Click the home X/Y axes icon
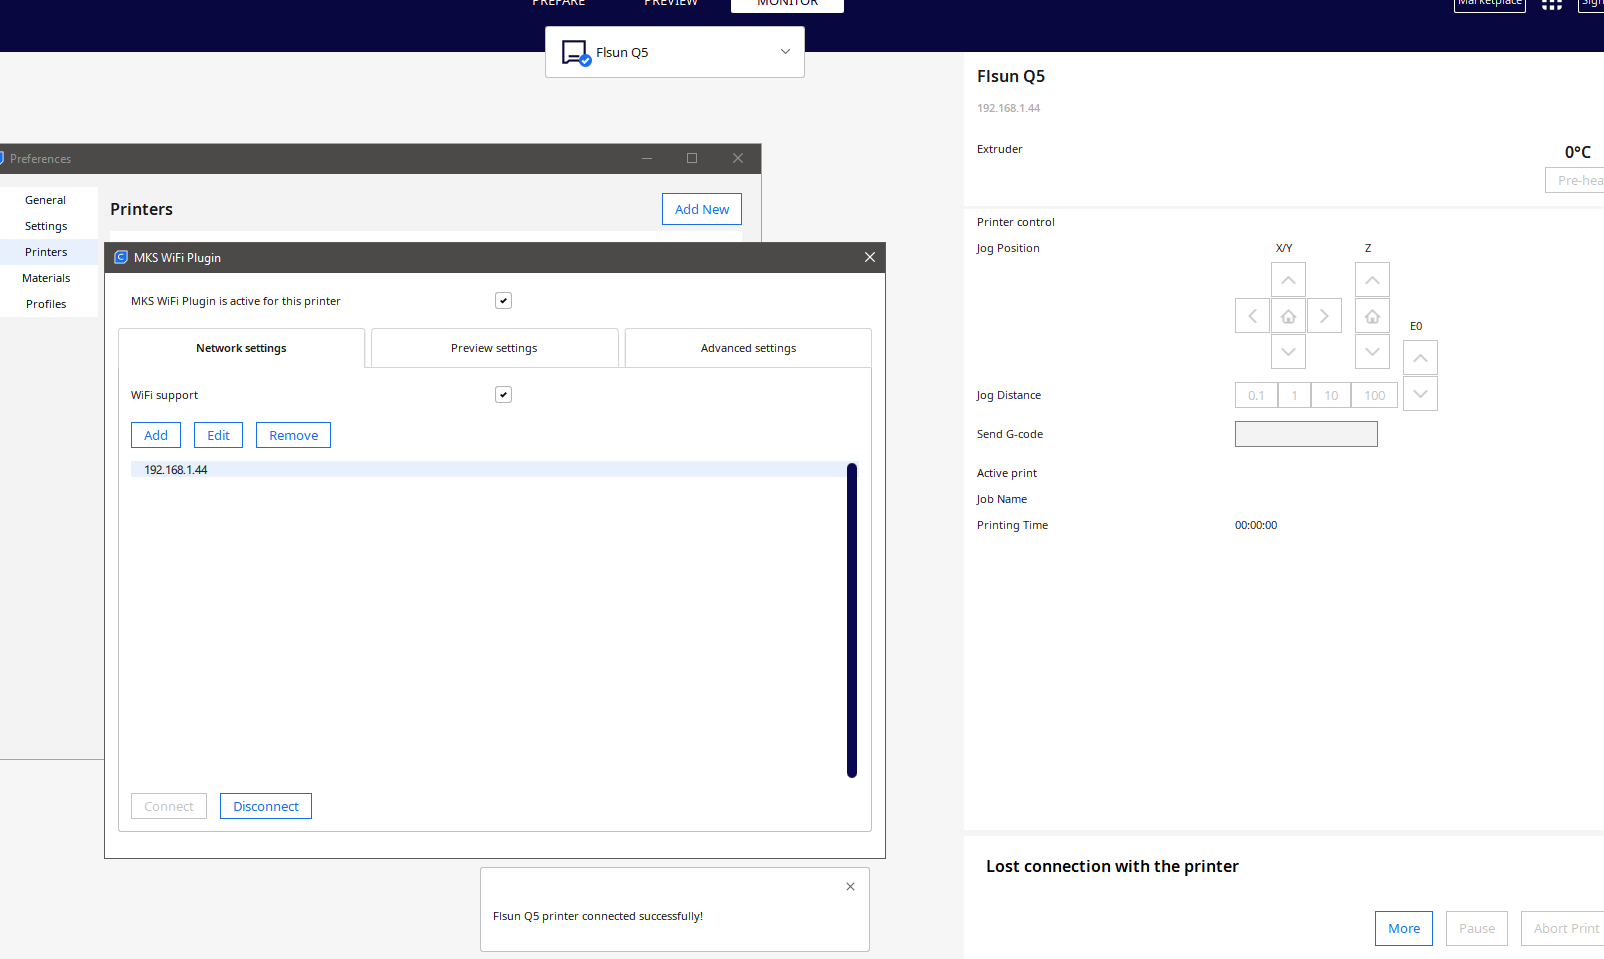1604x959 pixels. (x=1288, y=315)
